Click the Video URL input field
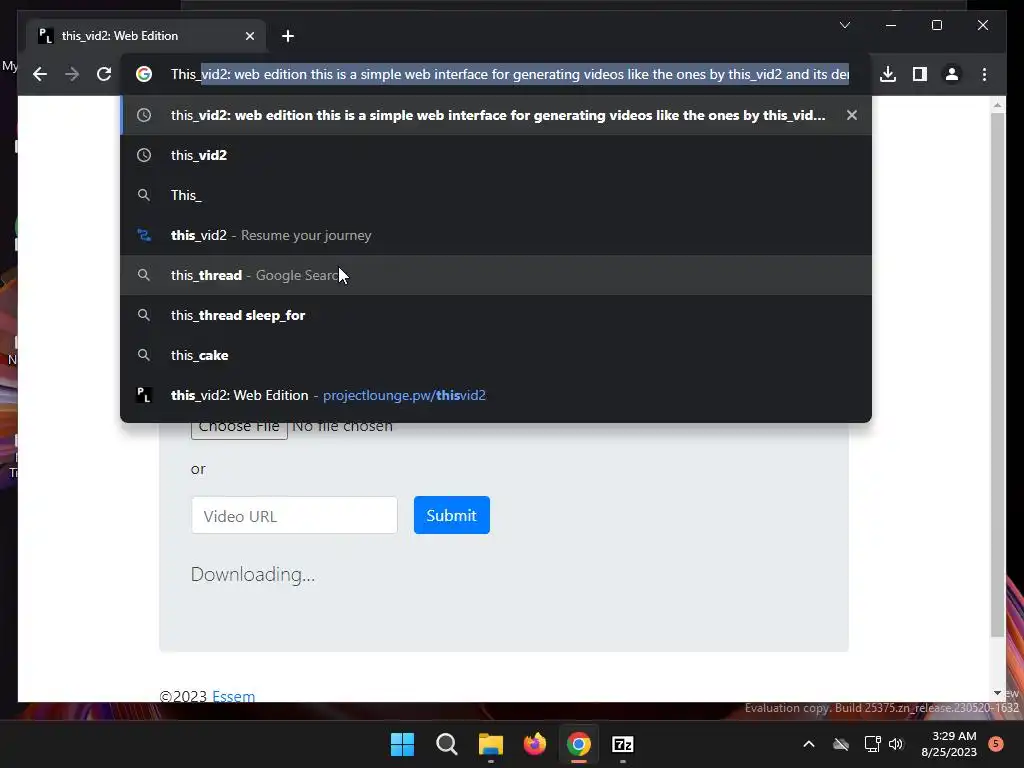 click(294, 515)
